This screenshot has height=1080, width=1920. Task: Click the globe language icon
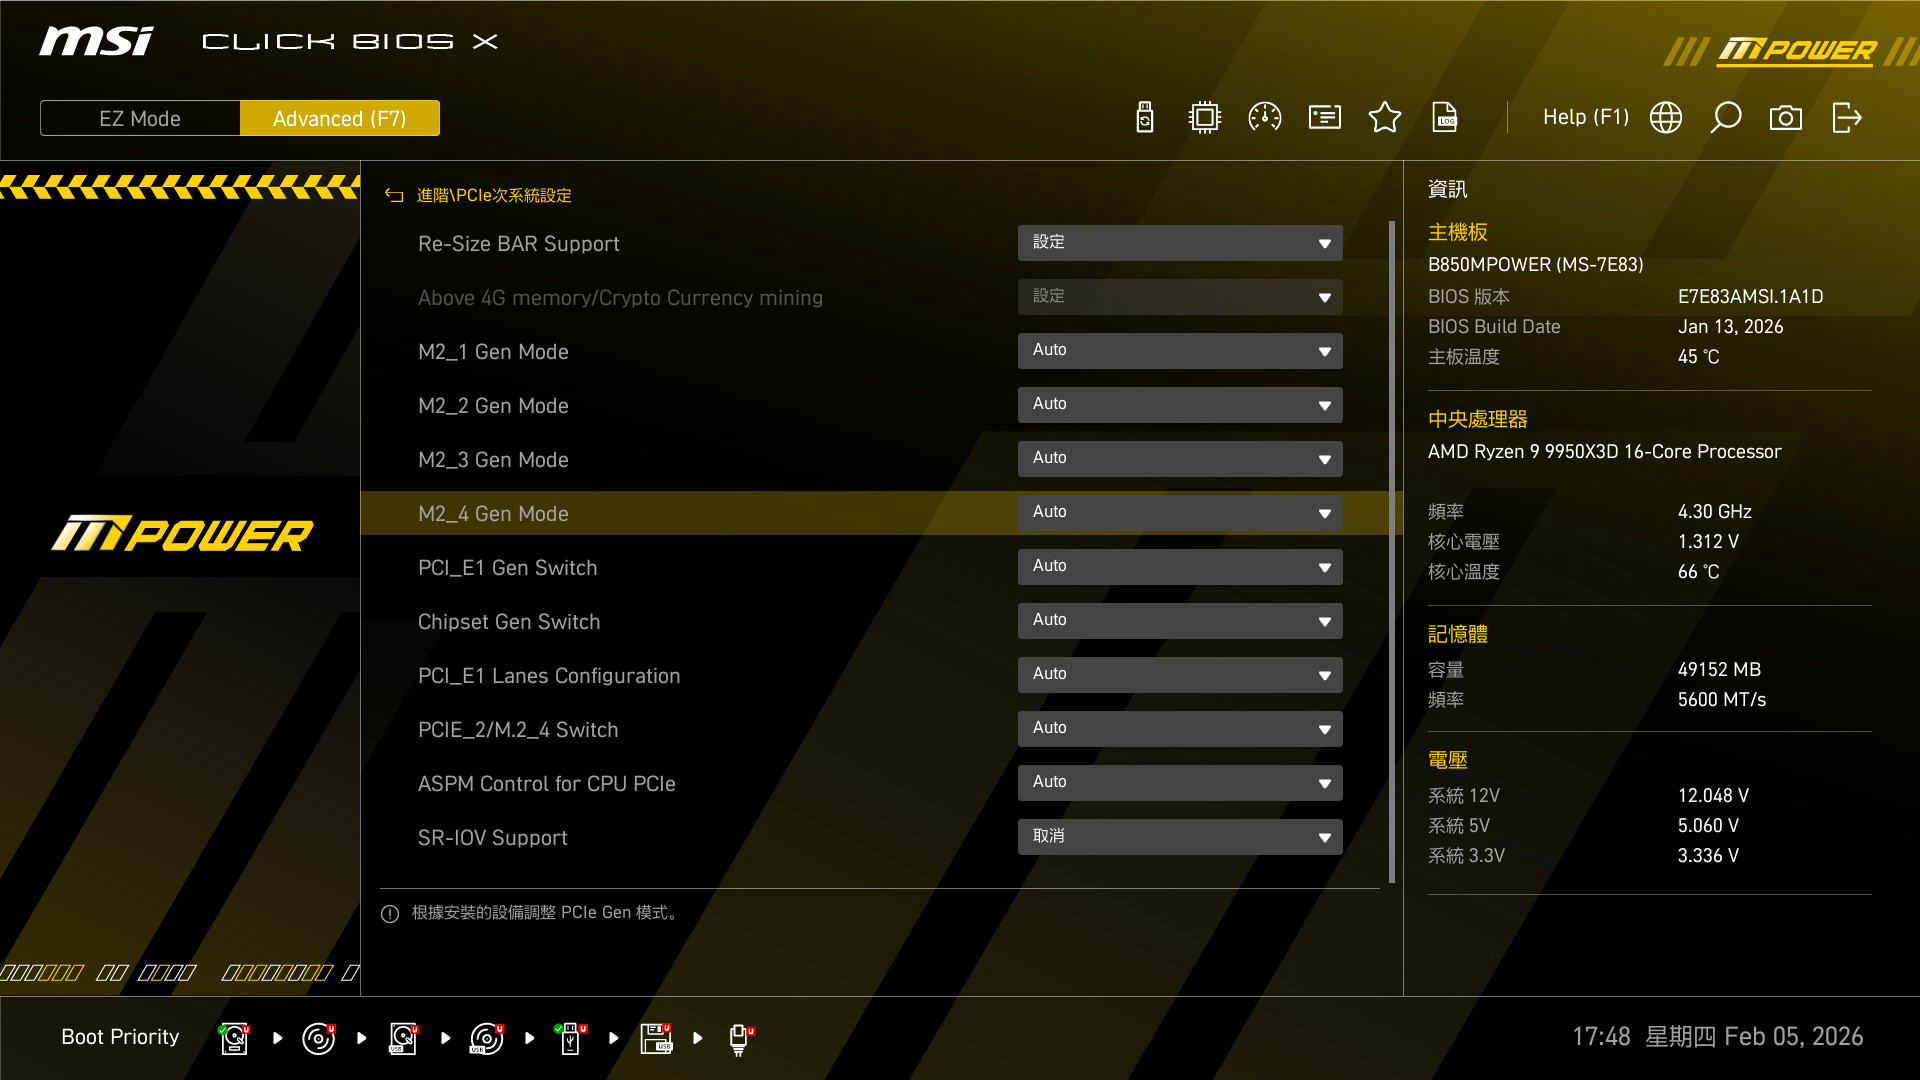(x=1666, y=118)
